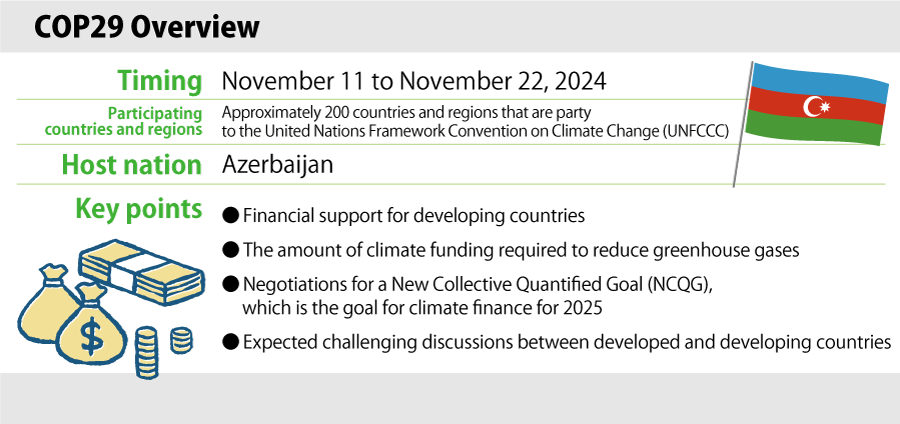
Task: Click Participating countries and regions label
Action: pyautogui.click(x=123, y=122)
